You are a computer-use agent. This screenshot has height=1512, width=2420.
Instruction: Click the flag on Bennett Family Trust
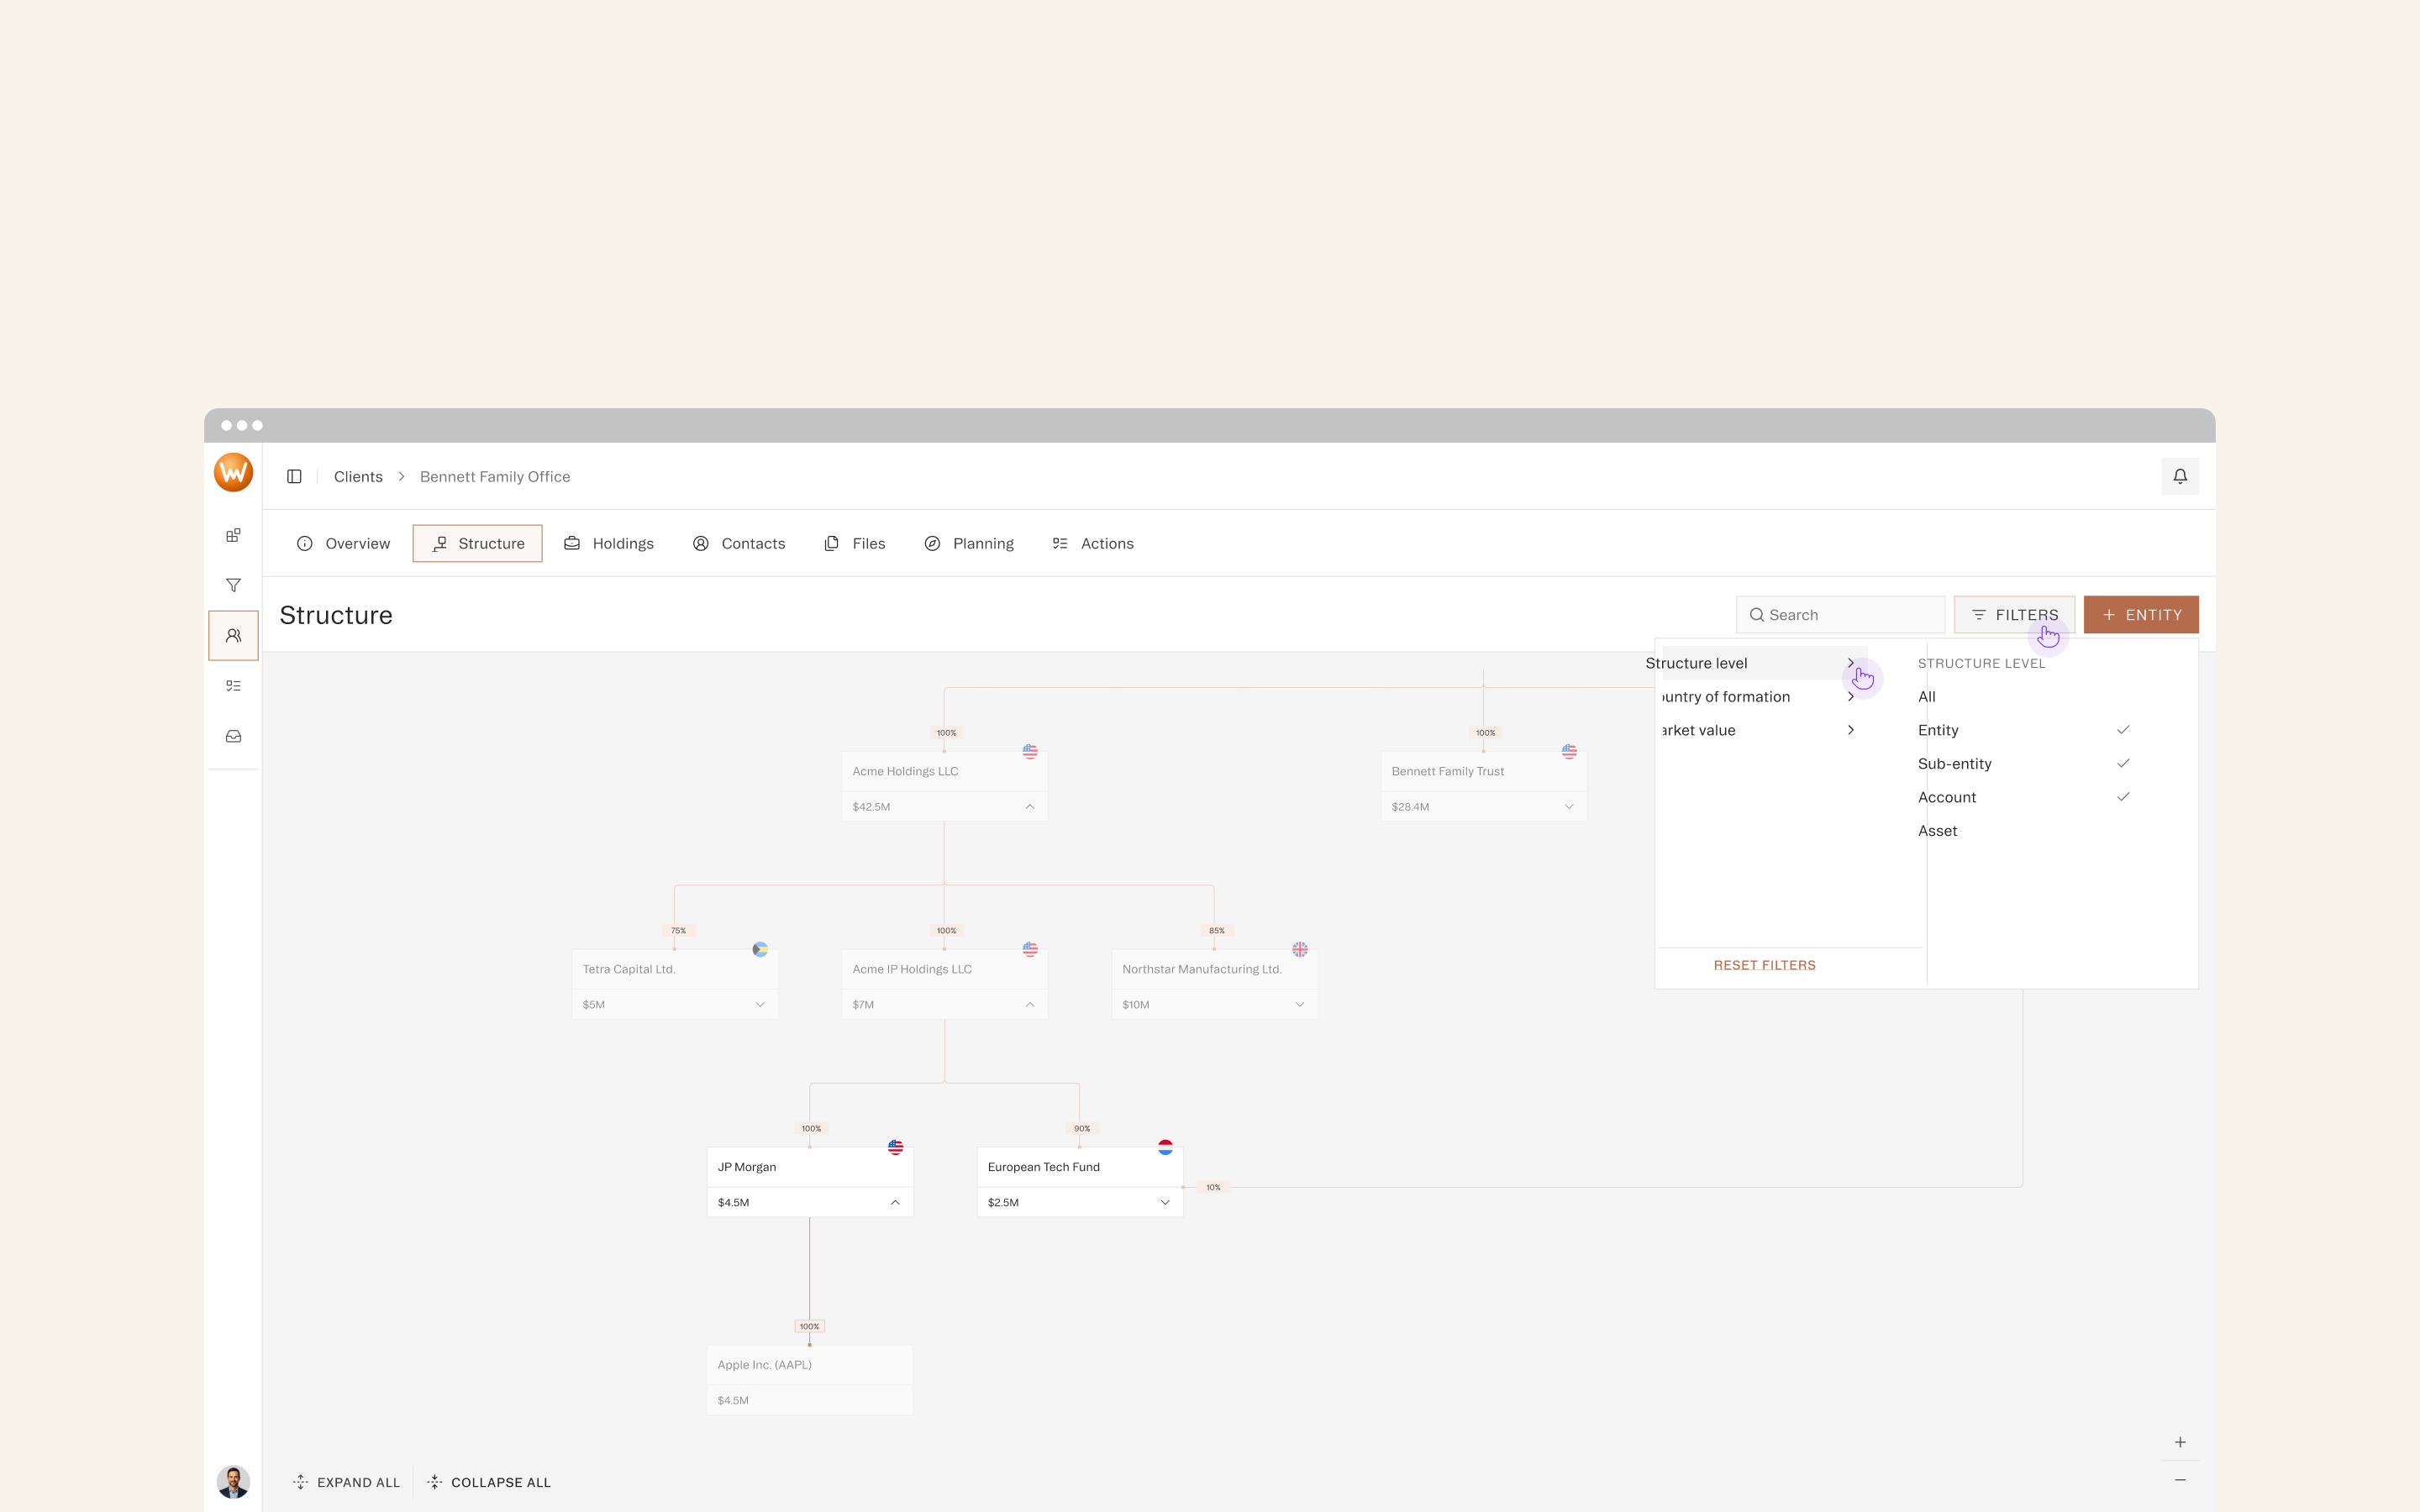[1569, 751]
